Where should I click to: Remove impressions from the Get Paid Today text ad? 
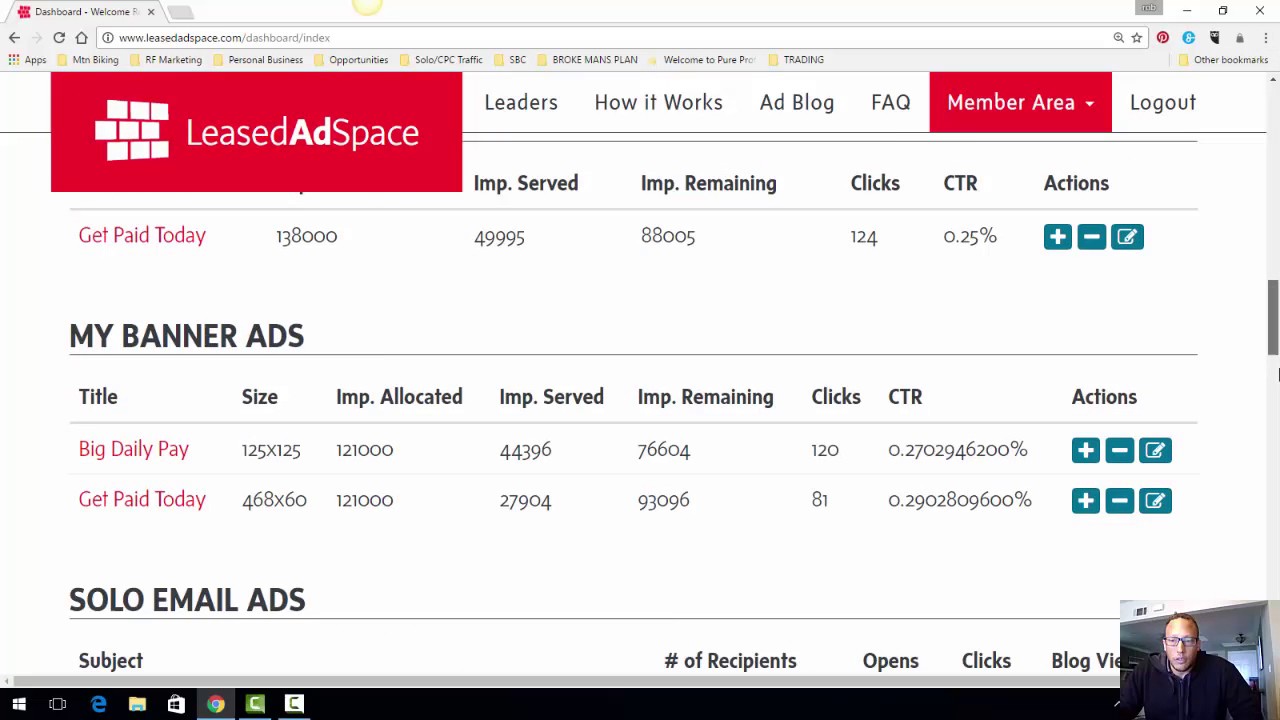coord(1091,237)
